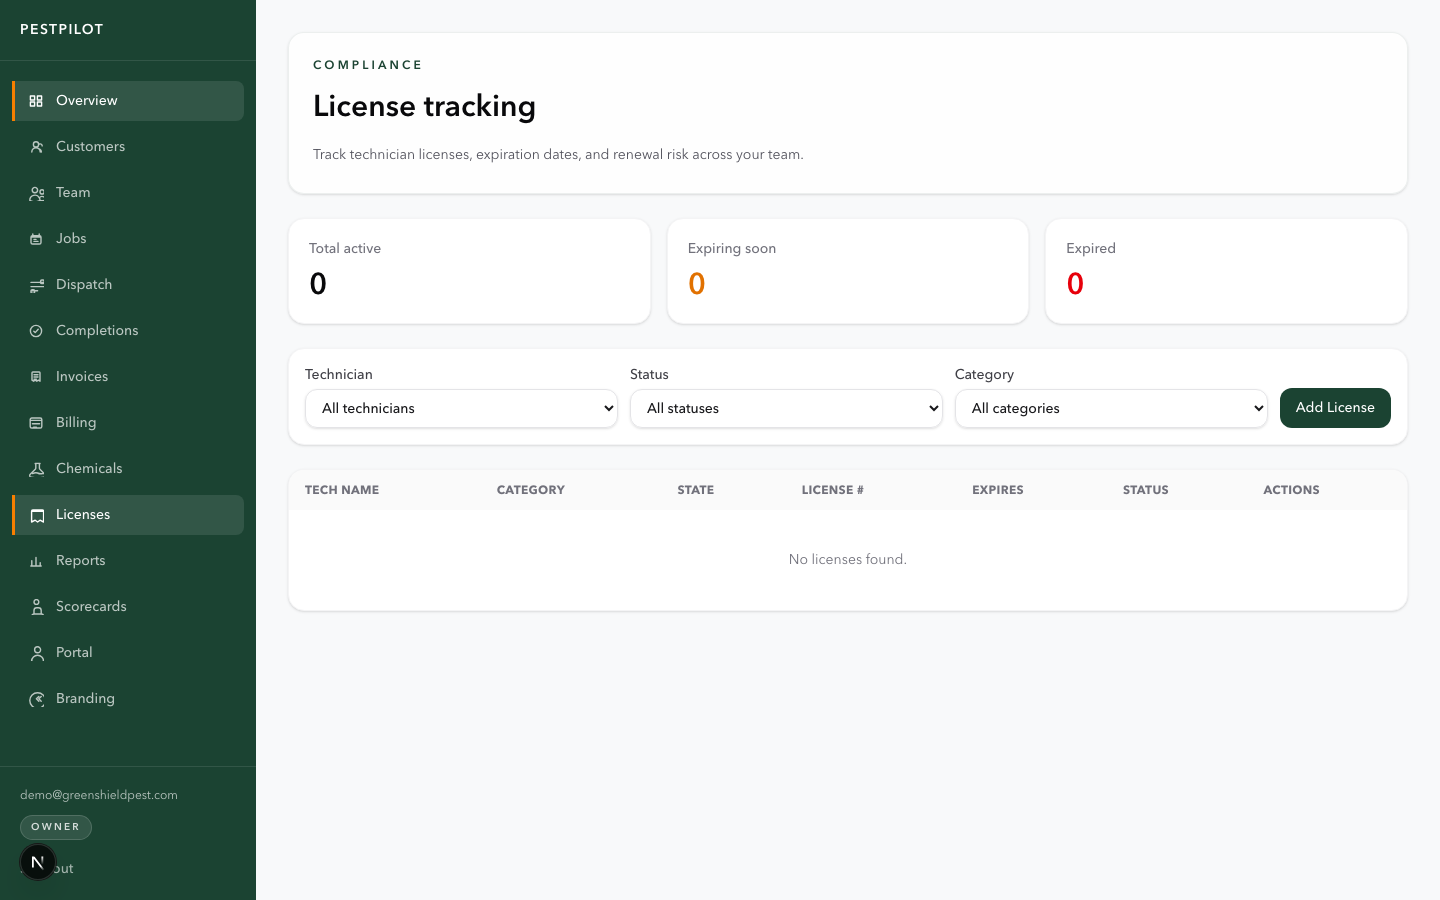1440x900 pixels.
Task: Click the TECH NAME column header
Action: click(342, 490)
